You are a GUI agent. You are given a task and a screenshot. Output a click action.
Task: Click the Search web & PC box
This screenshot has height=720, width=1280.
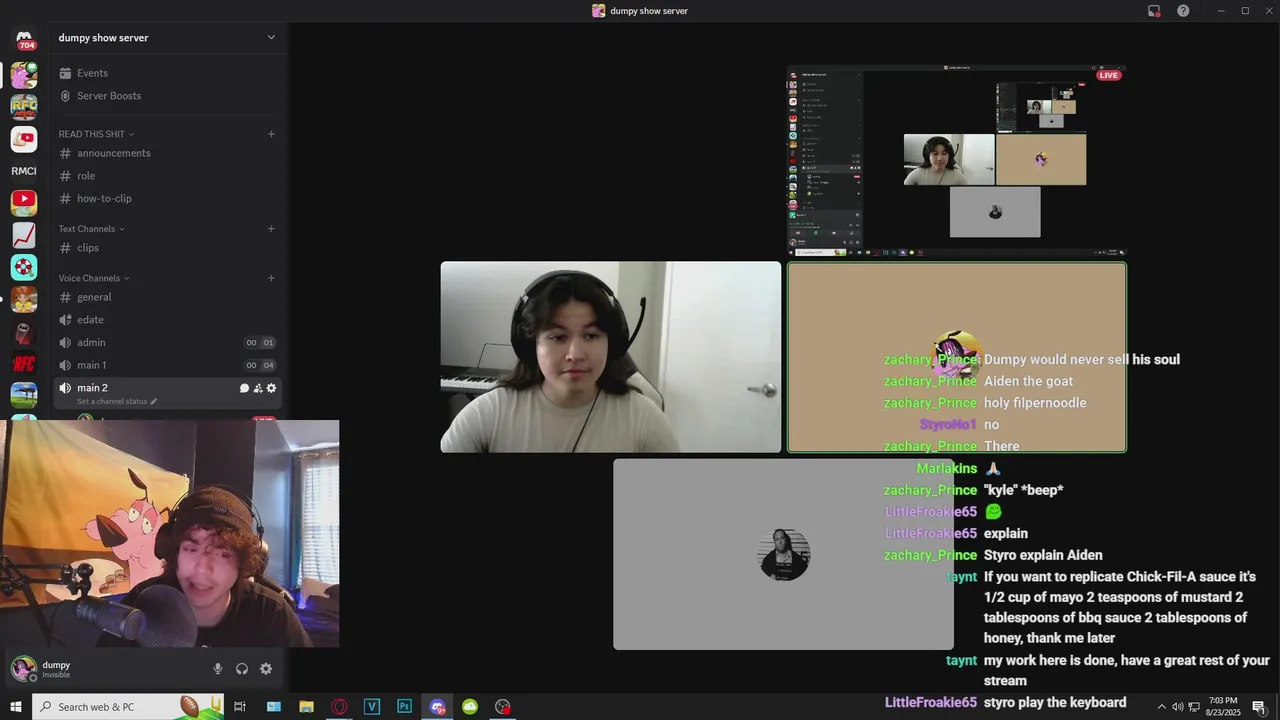point(129,706)
